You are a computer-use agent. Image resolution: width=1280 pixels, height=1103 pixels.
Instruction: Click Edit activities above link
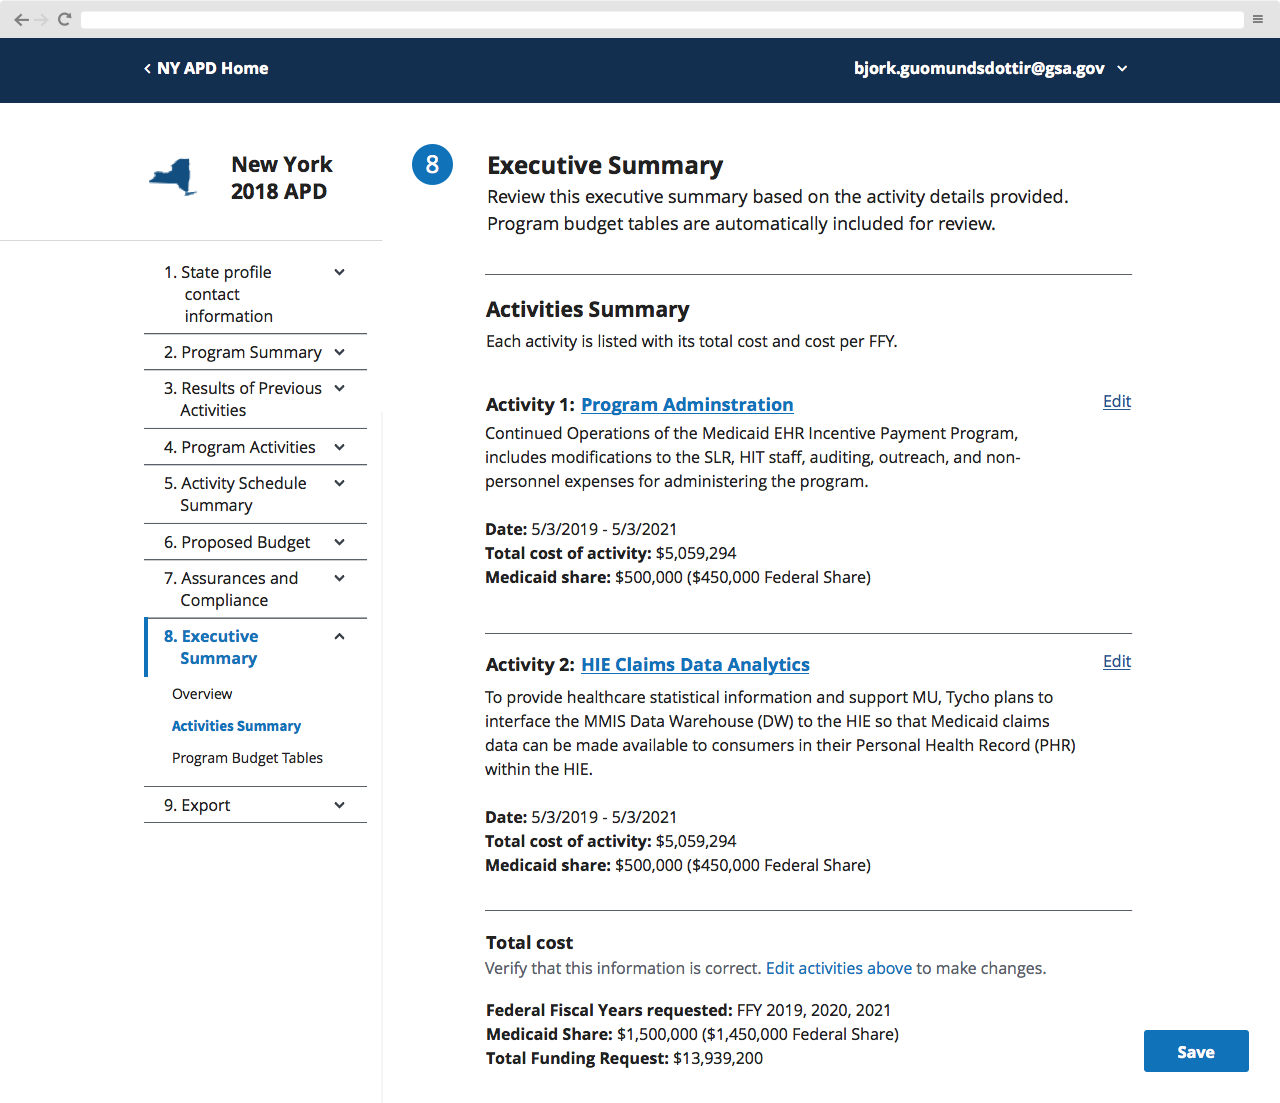838,968
